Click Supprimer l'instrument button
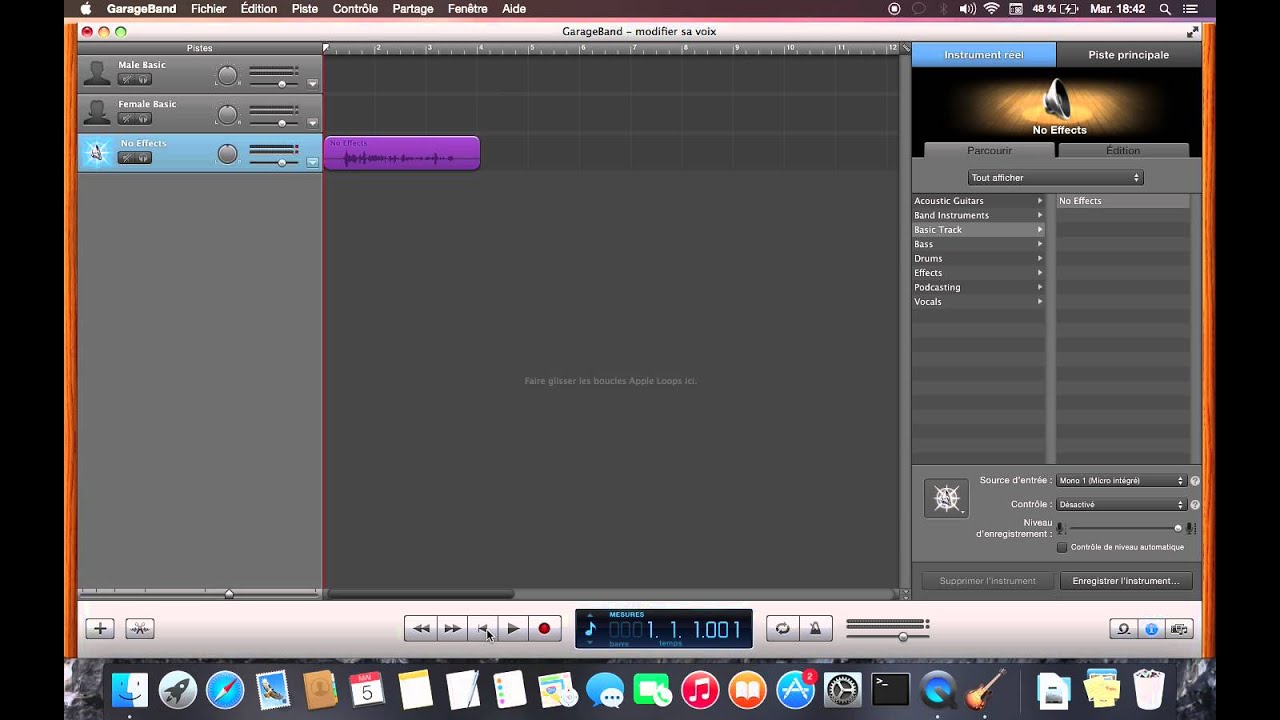 pyautogui.click(x=988, y=581)
